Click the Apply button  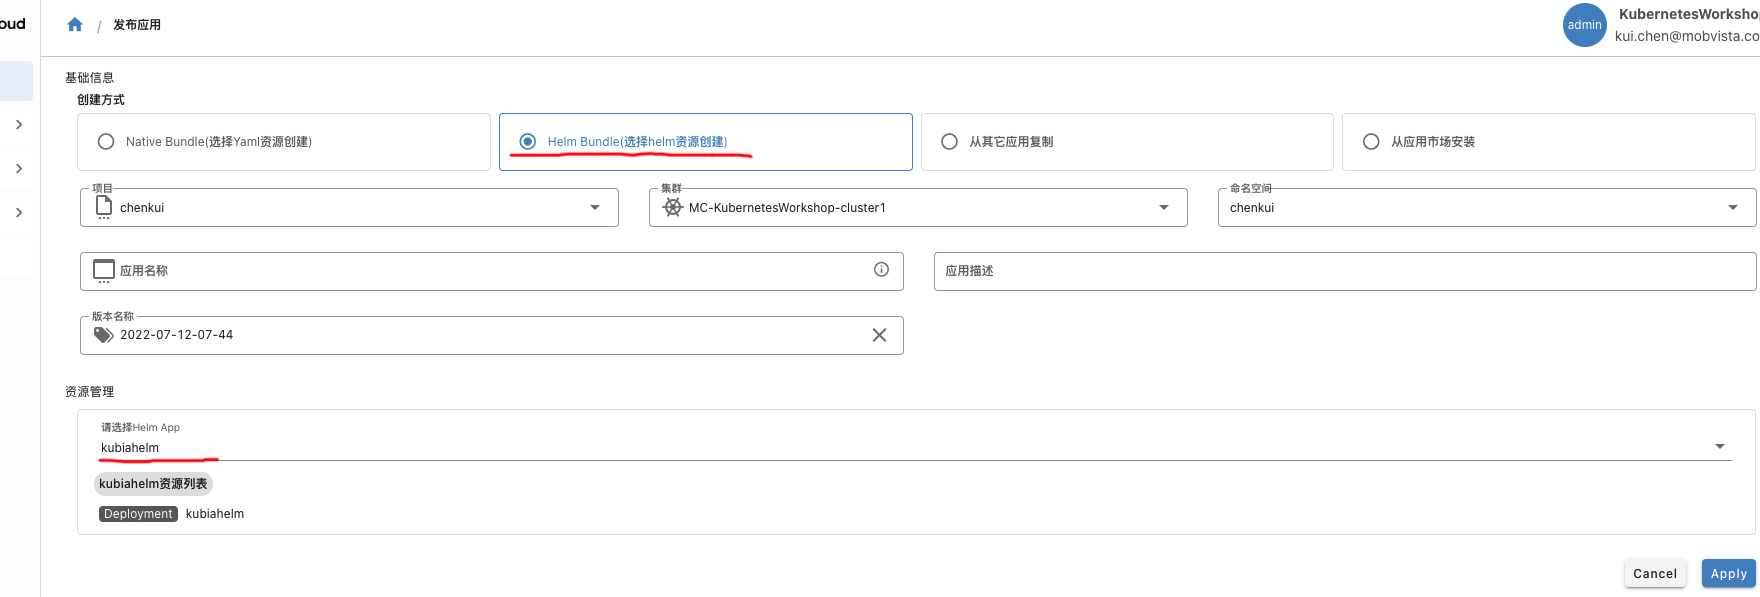tap(1728, 573)
